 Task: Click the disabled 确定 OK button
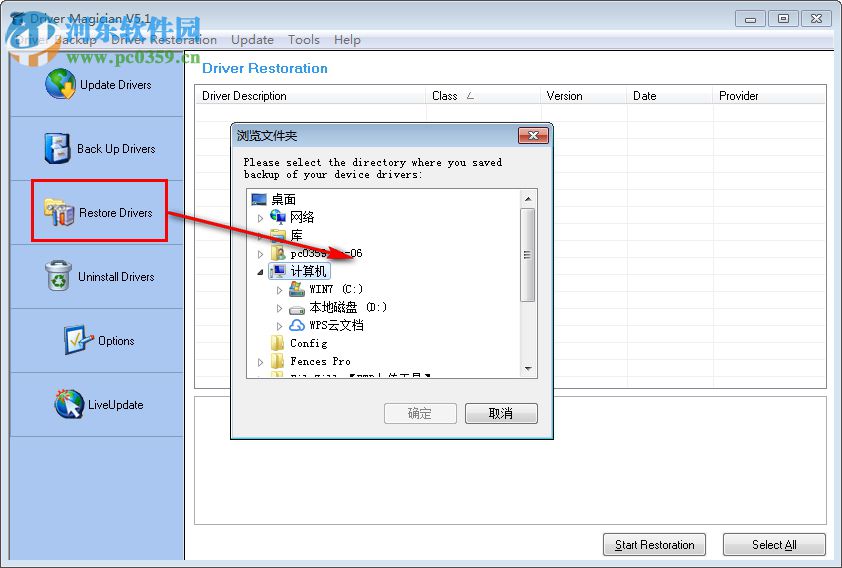tap(420, 413)
